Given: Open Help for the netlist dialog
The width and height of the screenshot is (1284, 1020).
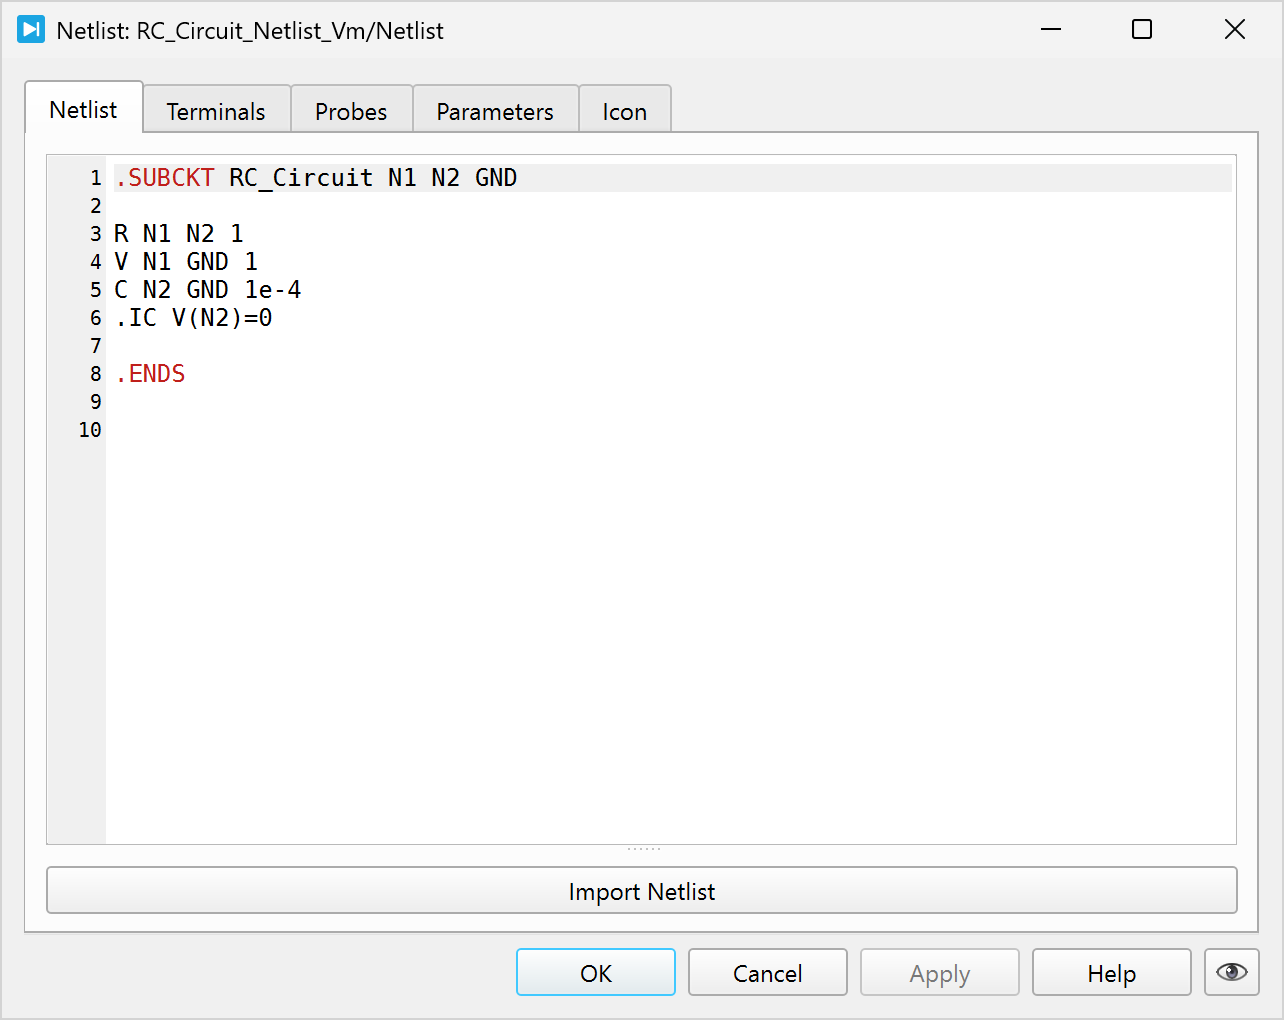Looking at the screenshot, I should (x=1111, y=973).
